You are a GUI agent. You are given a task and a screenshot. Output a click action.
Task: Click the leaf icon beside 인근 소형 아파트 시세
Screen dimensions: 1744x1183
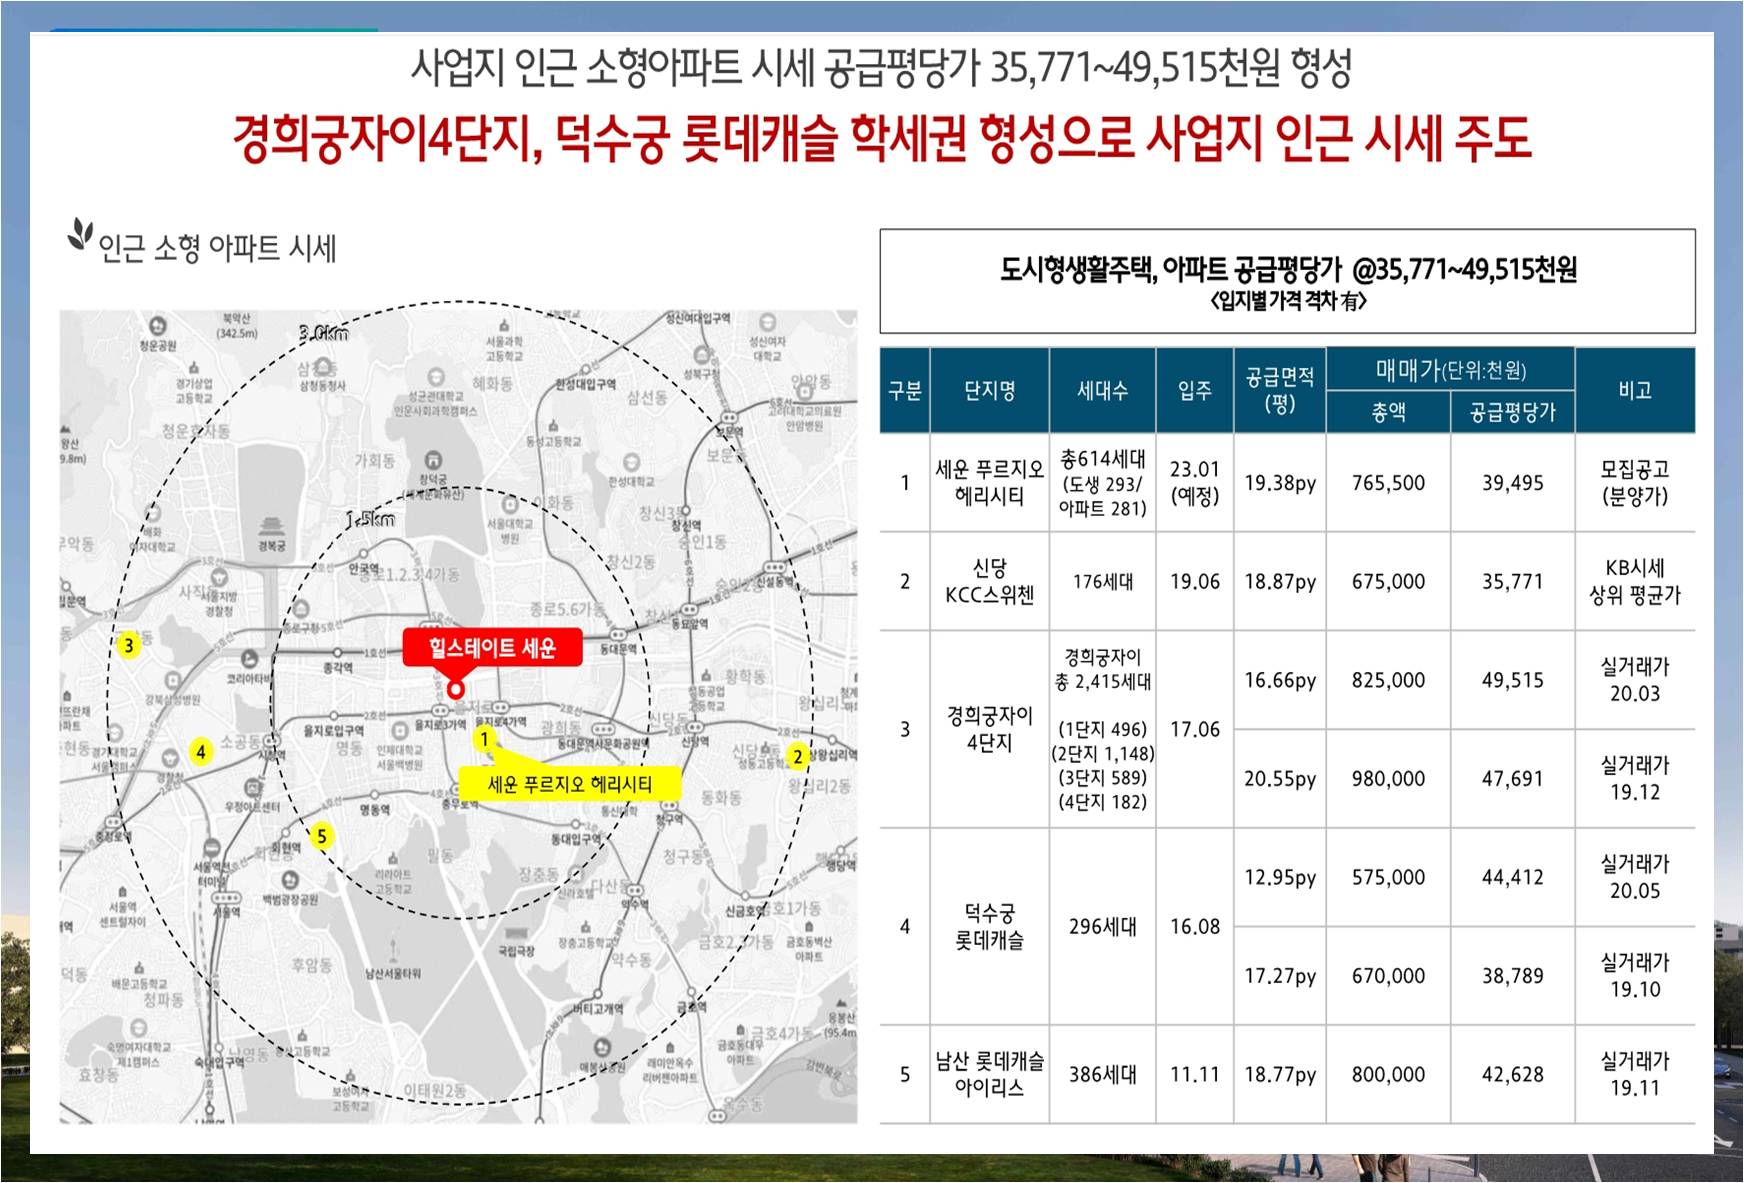tap(80, 235)
